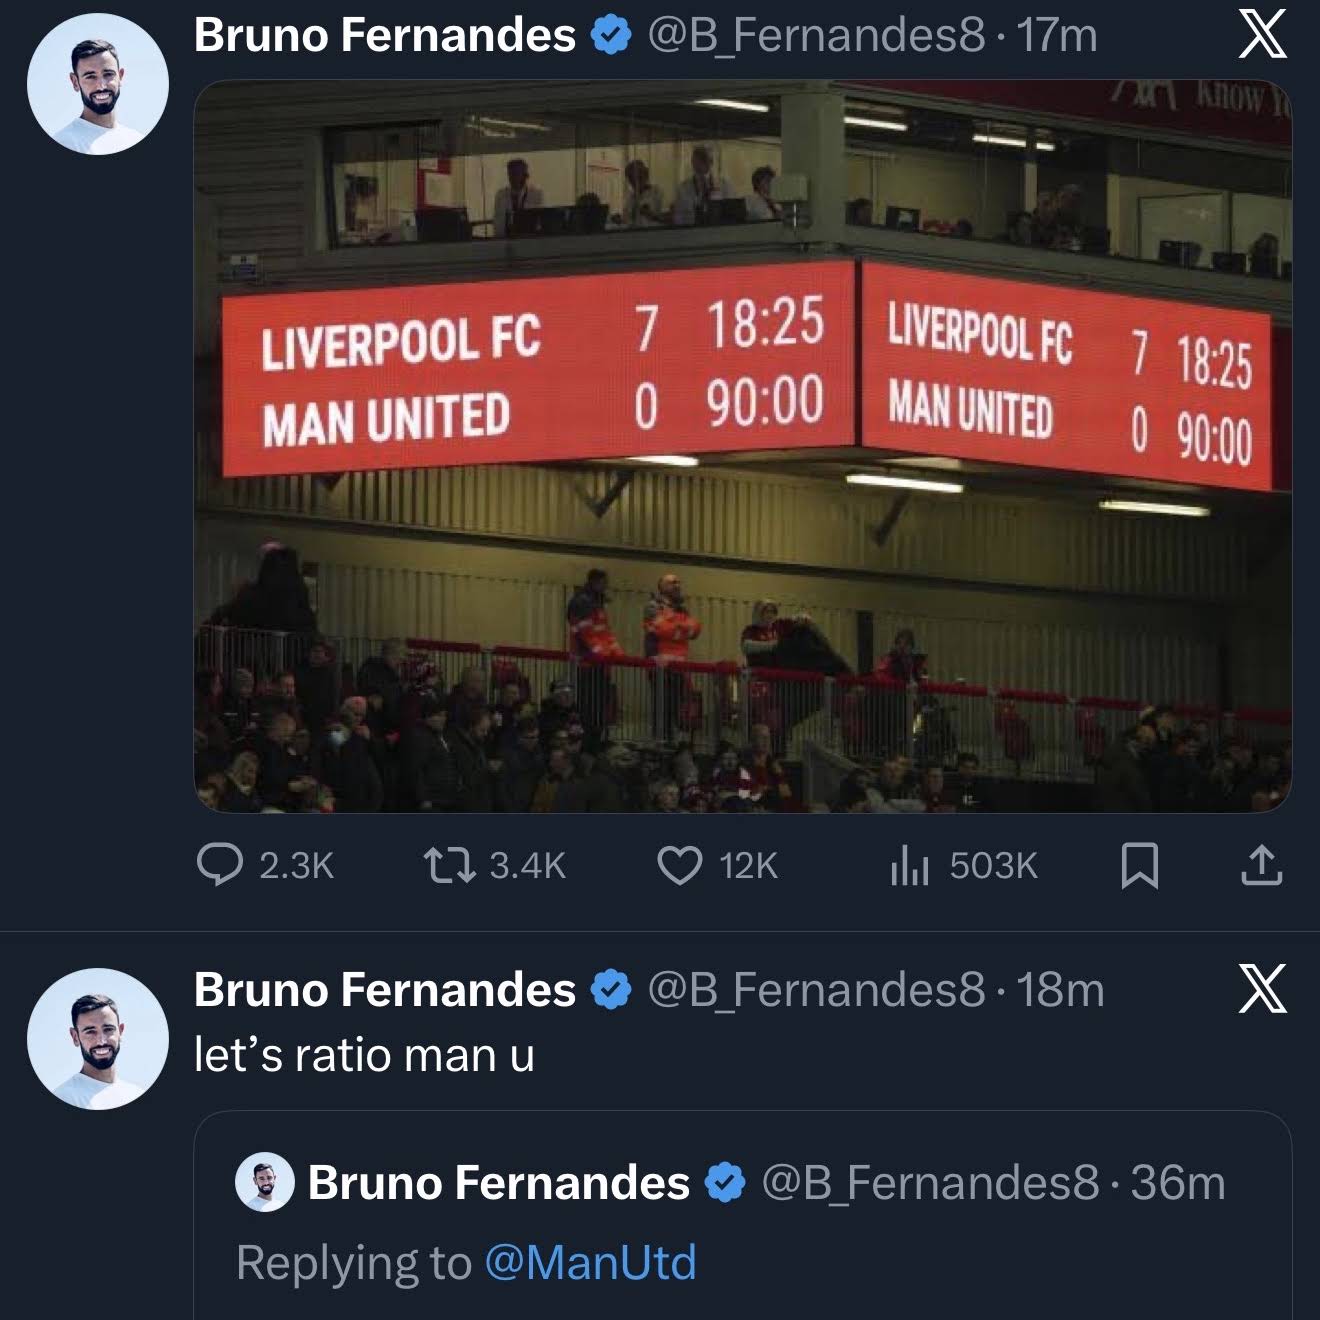Screen dimensions: 1320x1320
Task: Open the 'let's ratio man u' tweet text
Action: 364,1055
